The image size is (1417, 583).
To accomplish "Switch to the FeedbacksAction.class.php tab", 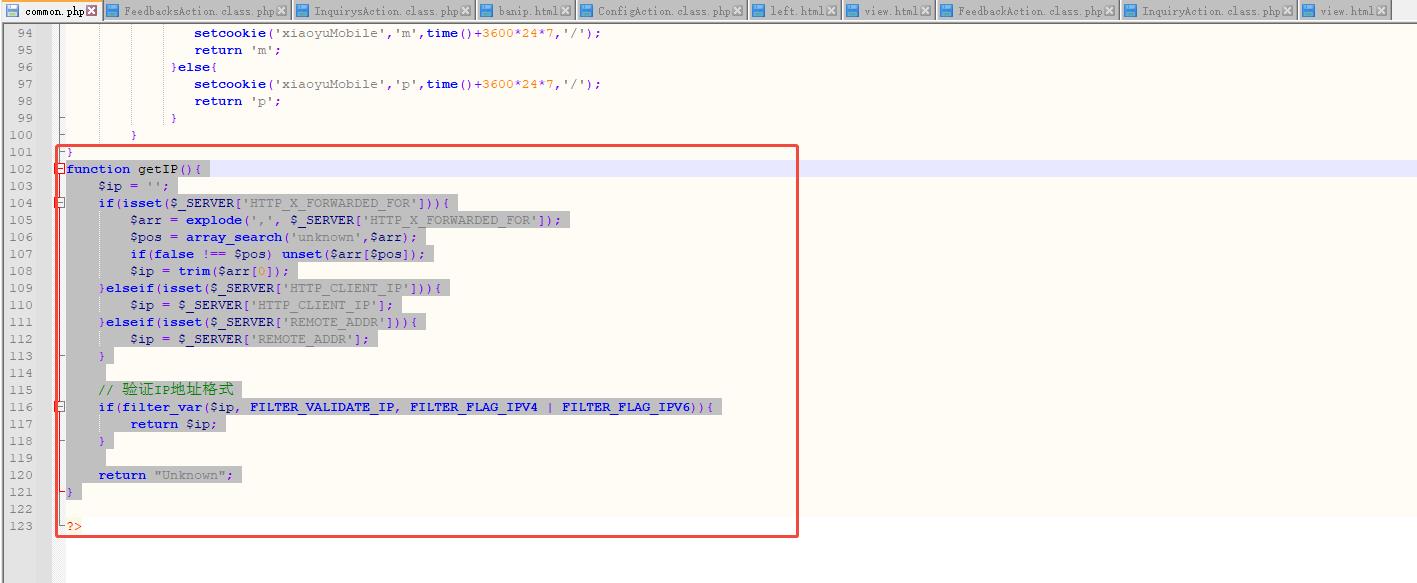I will (196, 11).
